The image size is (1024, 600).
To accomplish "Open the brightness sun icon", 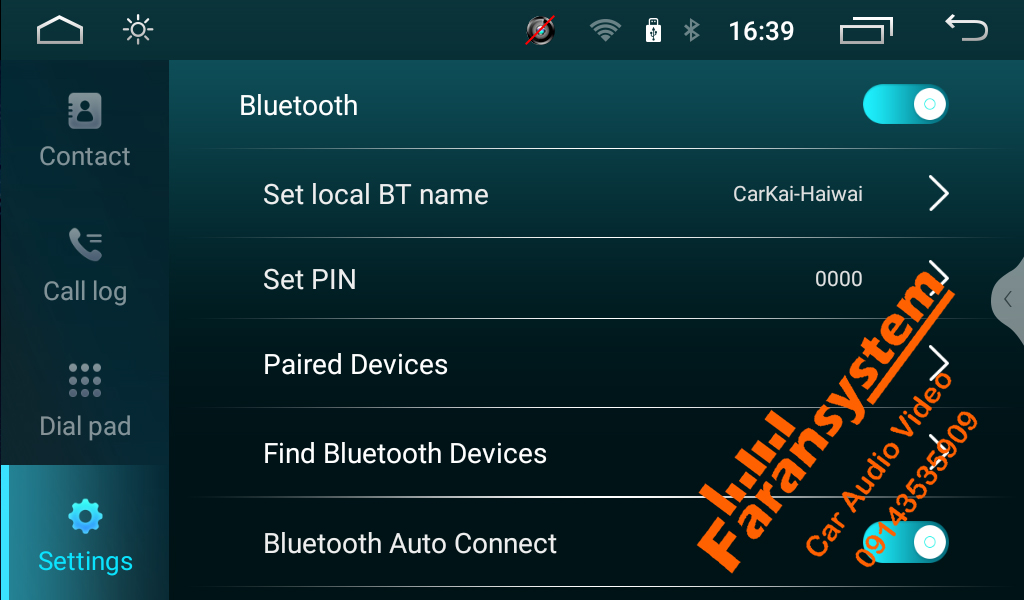I will coord(138,30).
